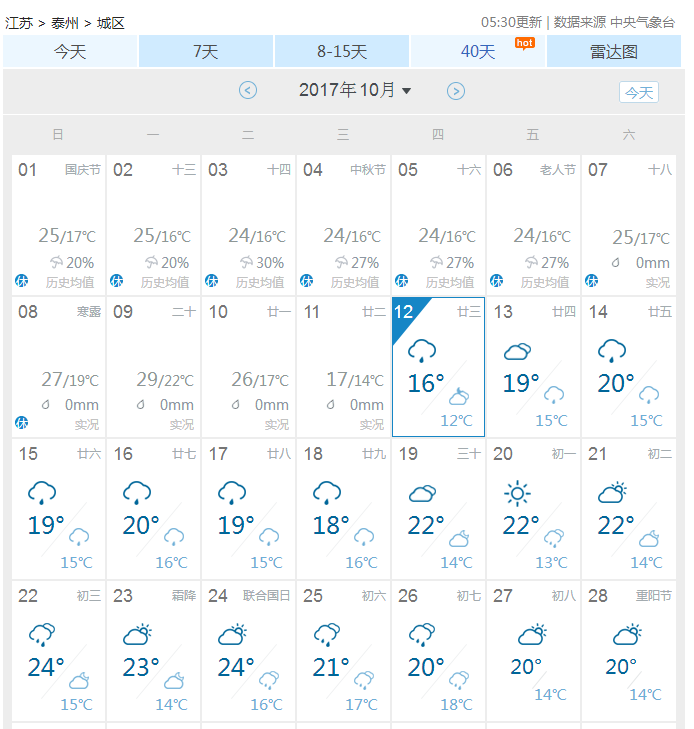Click the showers icon on October 22

pyautogui.click(x=42, y=635)
